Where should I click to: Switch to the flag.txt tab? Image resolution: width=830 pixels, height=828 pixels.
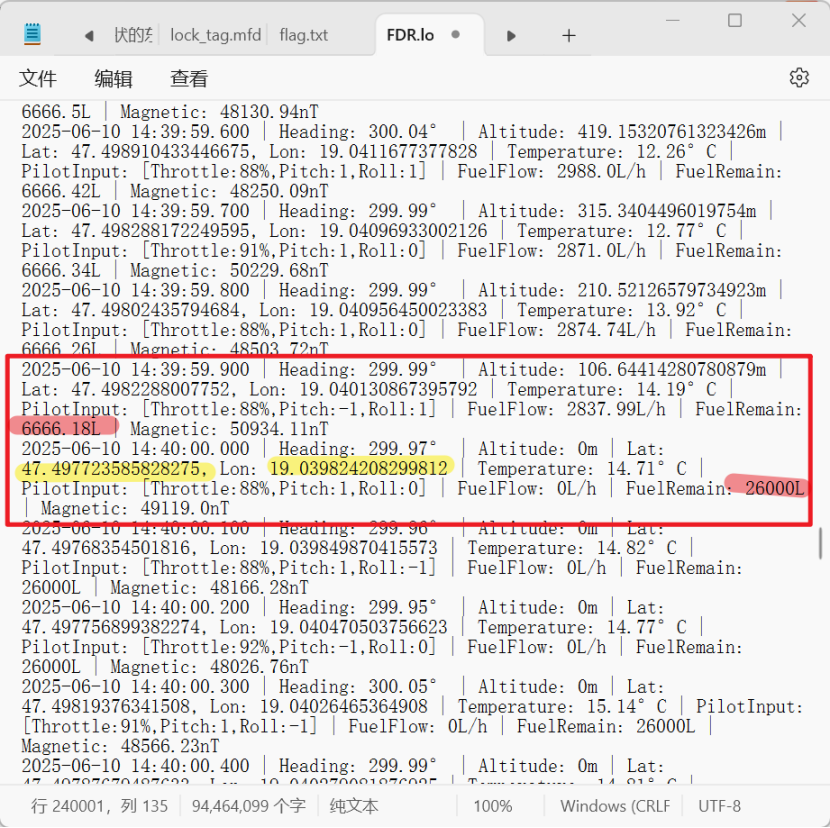point(304,35)
